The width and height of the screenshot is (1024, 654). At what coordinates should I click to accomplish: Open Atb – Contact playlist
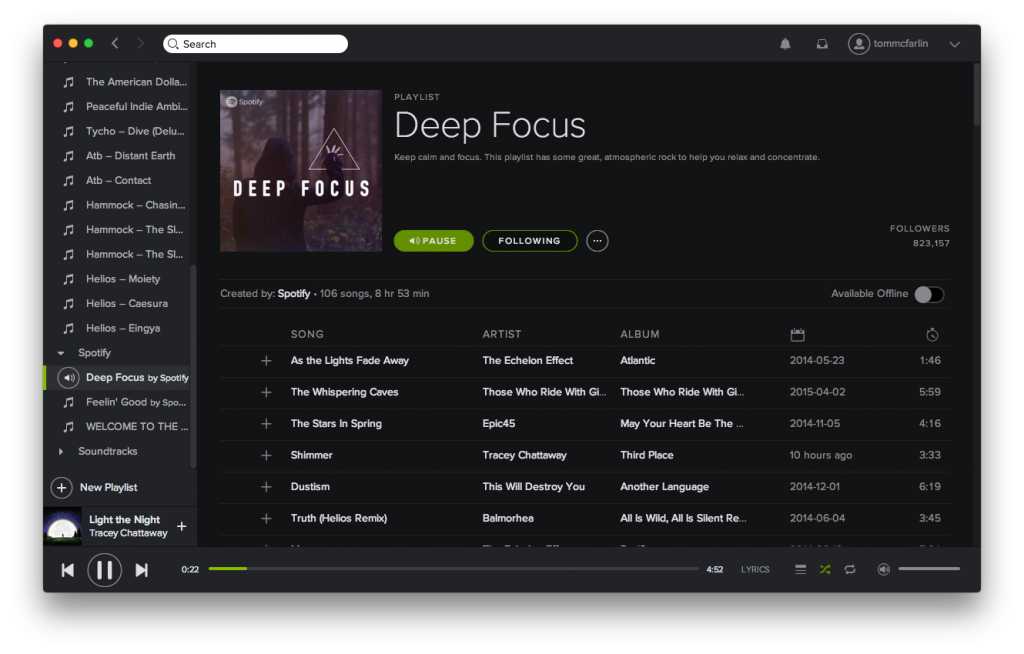118,180
